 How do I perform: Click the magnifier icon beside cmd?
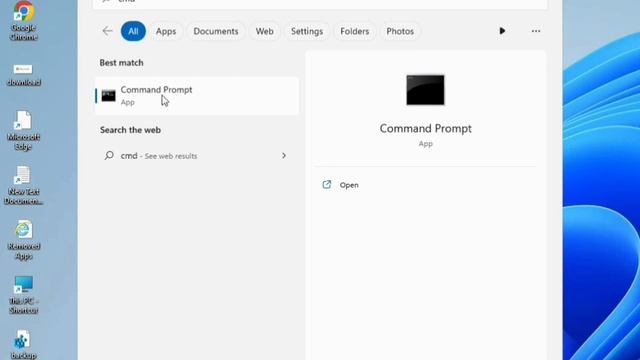[x=109, y=156]
